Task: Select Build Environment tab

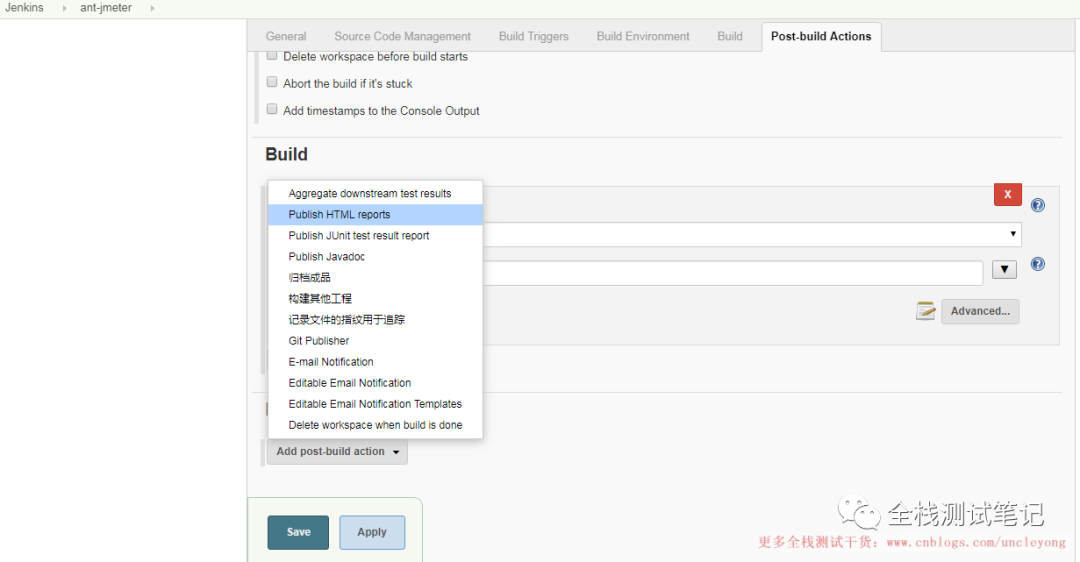Action: point(643,37)
